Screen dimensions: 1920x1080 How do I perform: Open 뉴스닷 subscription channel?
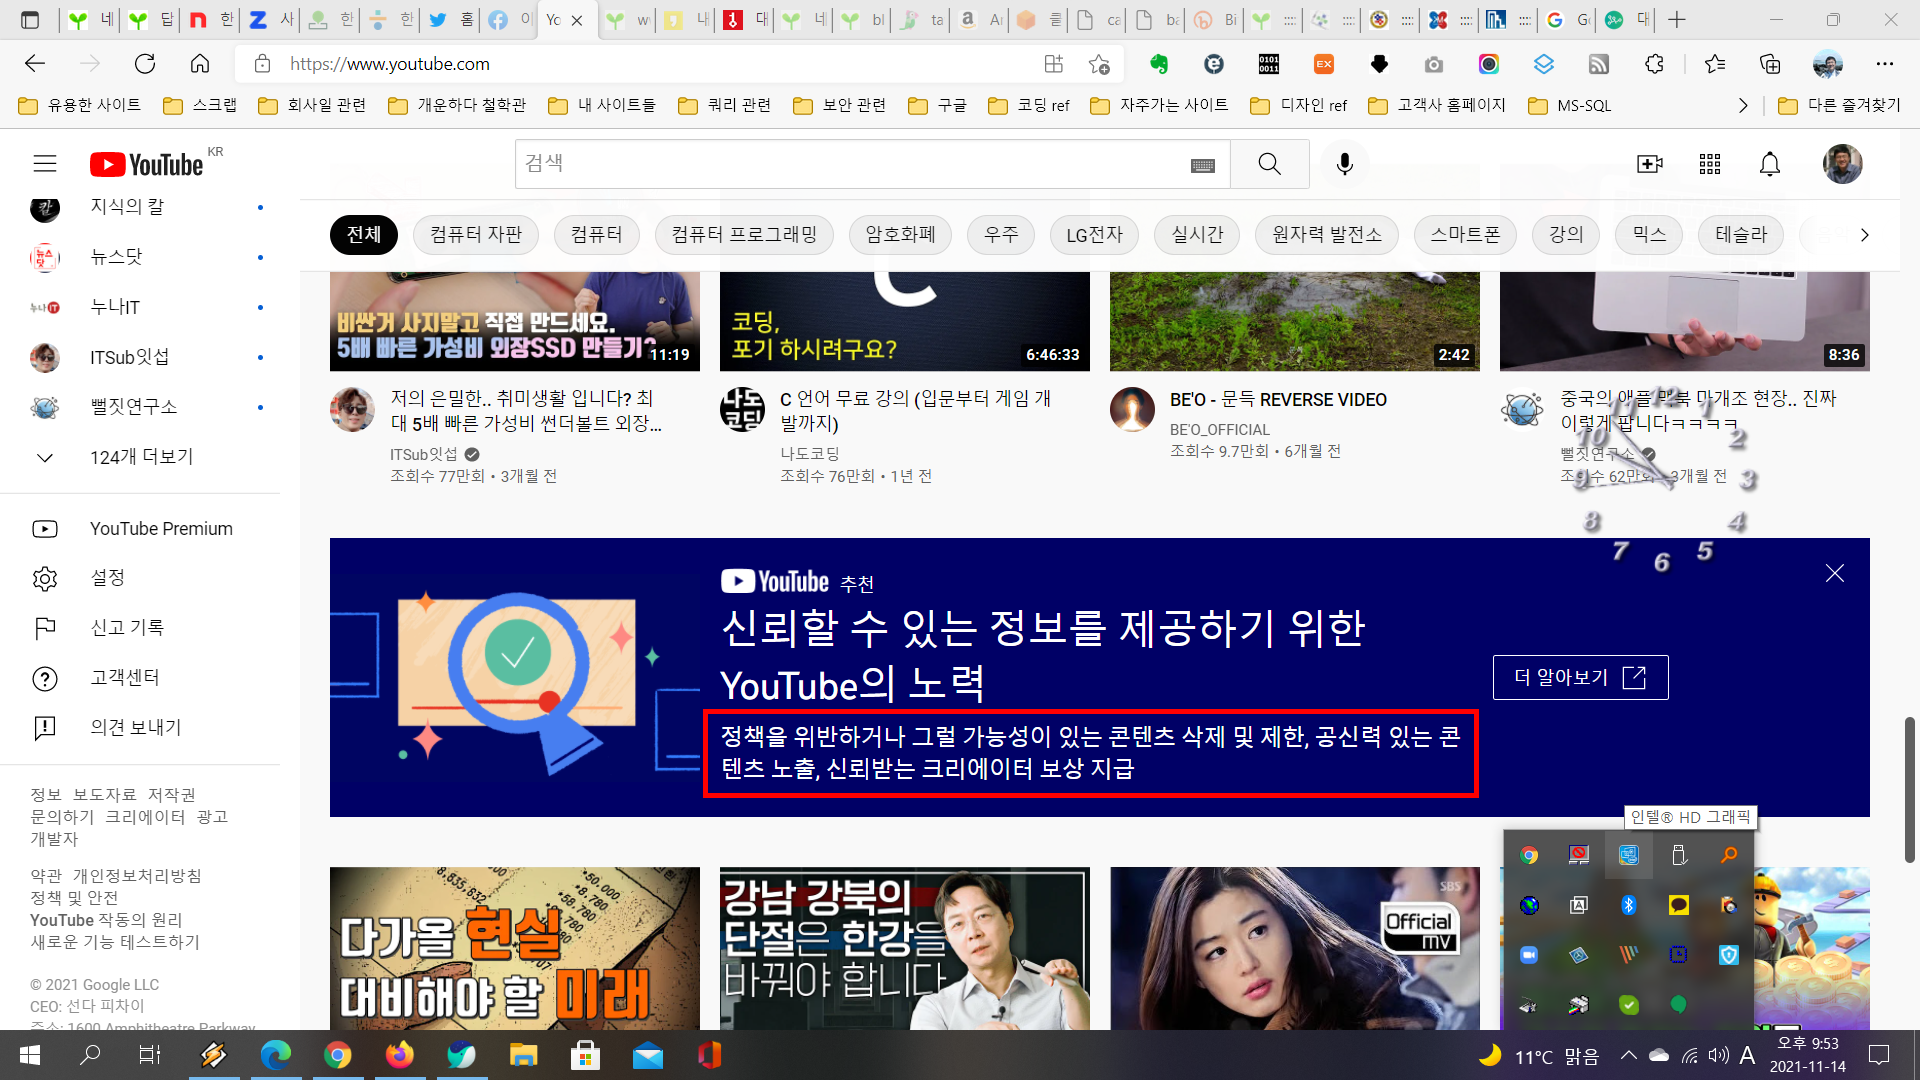tap(140, 257)
